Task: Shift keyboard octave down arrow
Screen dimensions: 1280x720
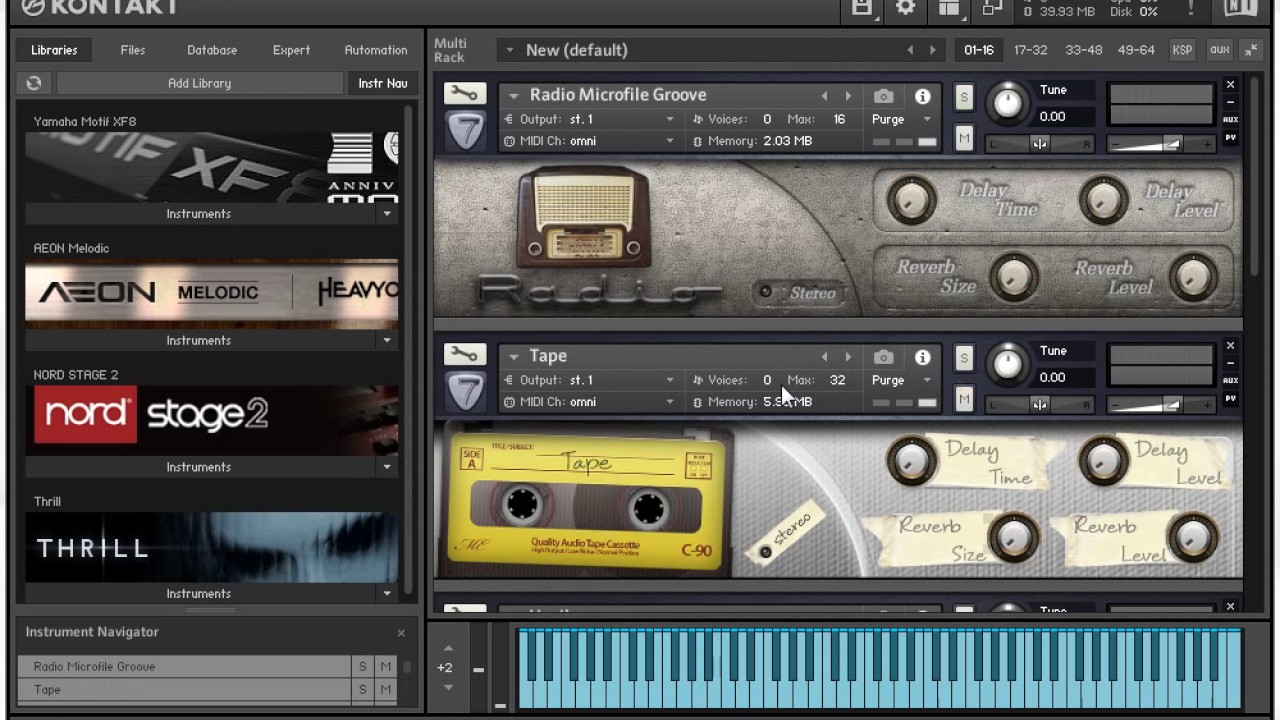Action: point(448,687)
